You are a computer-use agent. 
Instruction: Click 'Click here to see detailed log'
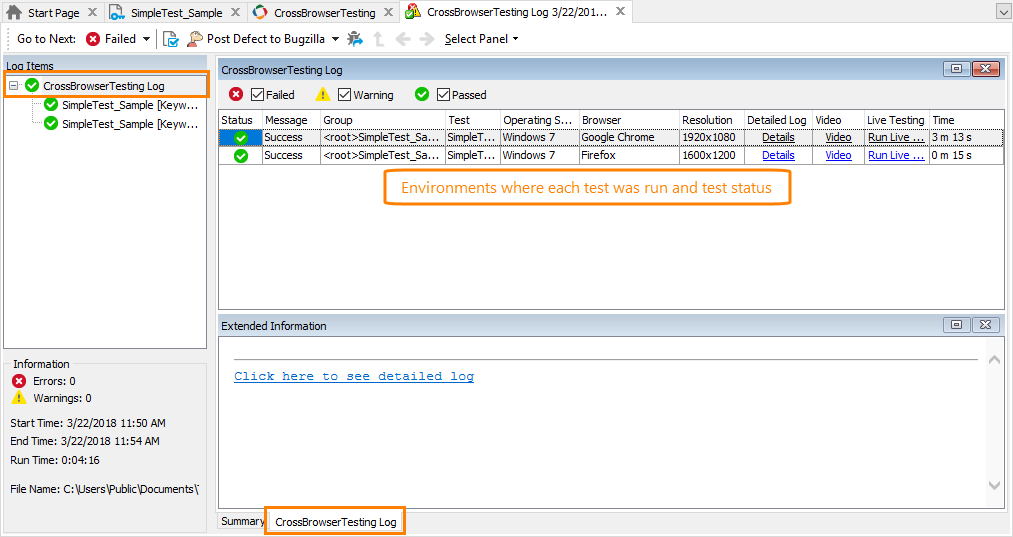(x=354, y=376)
